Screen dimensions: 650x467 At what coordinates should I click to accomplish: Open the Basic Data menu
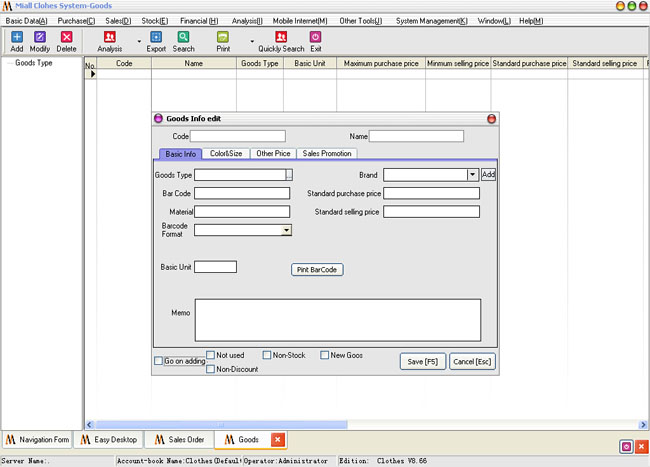(27, 21)
